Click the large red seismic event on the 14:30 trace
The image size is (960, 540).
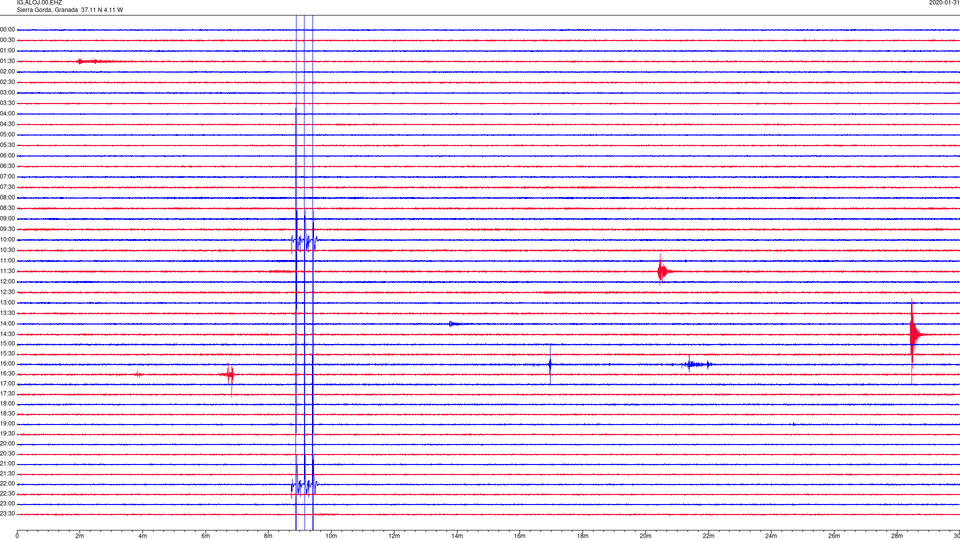[x=915, y=334]
